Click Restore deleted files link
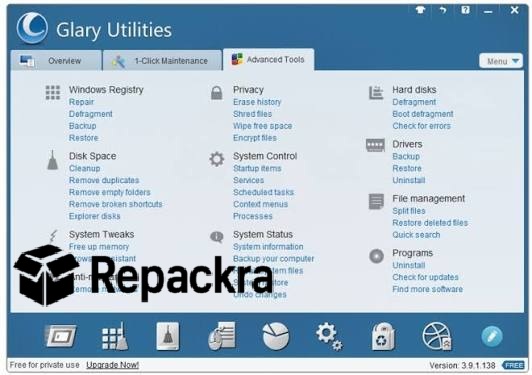Screen dimensions: 532x375 pyautogui.click(x=430, y=223)
